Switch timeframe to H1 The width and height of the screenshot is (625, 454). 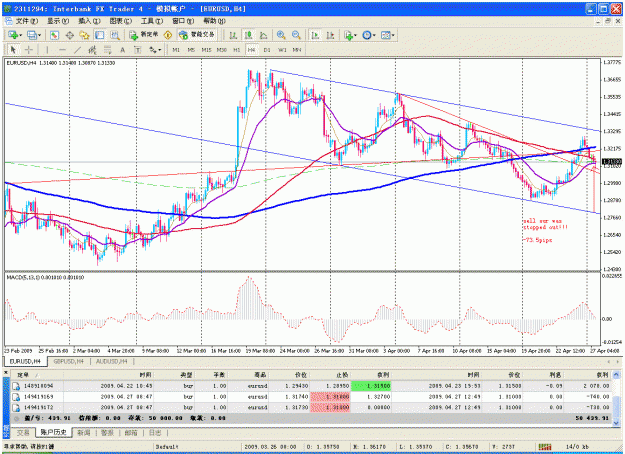(237, 50)
